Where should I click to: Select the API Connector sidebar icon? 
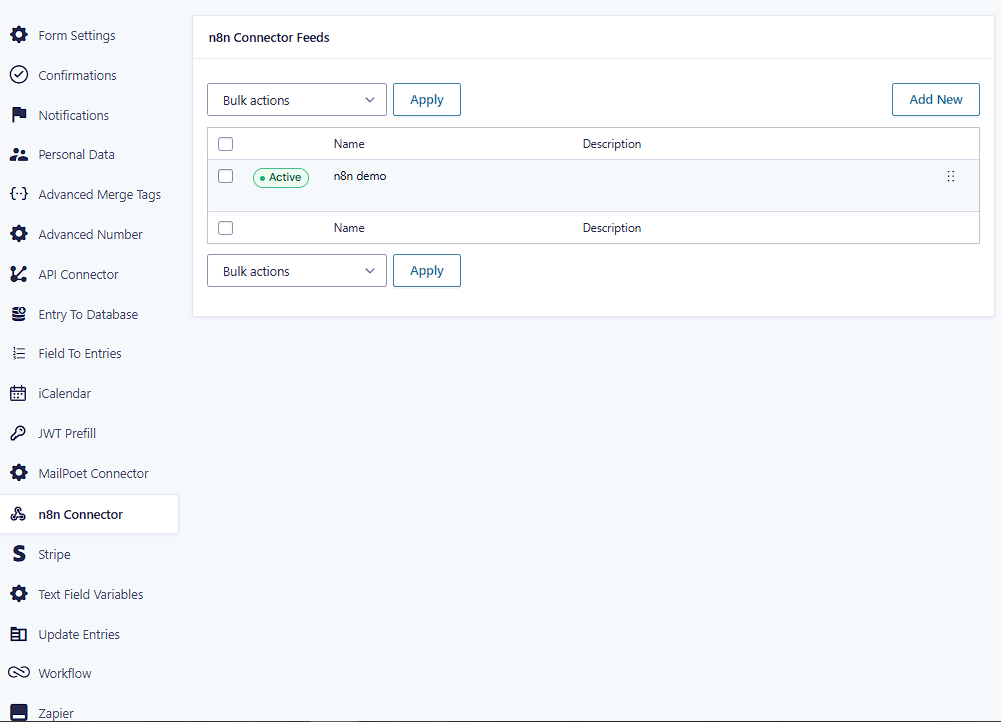tap(18, 274)
